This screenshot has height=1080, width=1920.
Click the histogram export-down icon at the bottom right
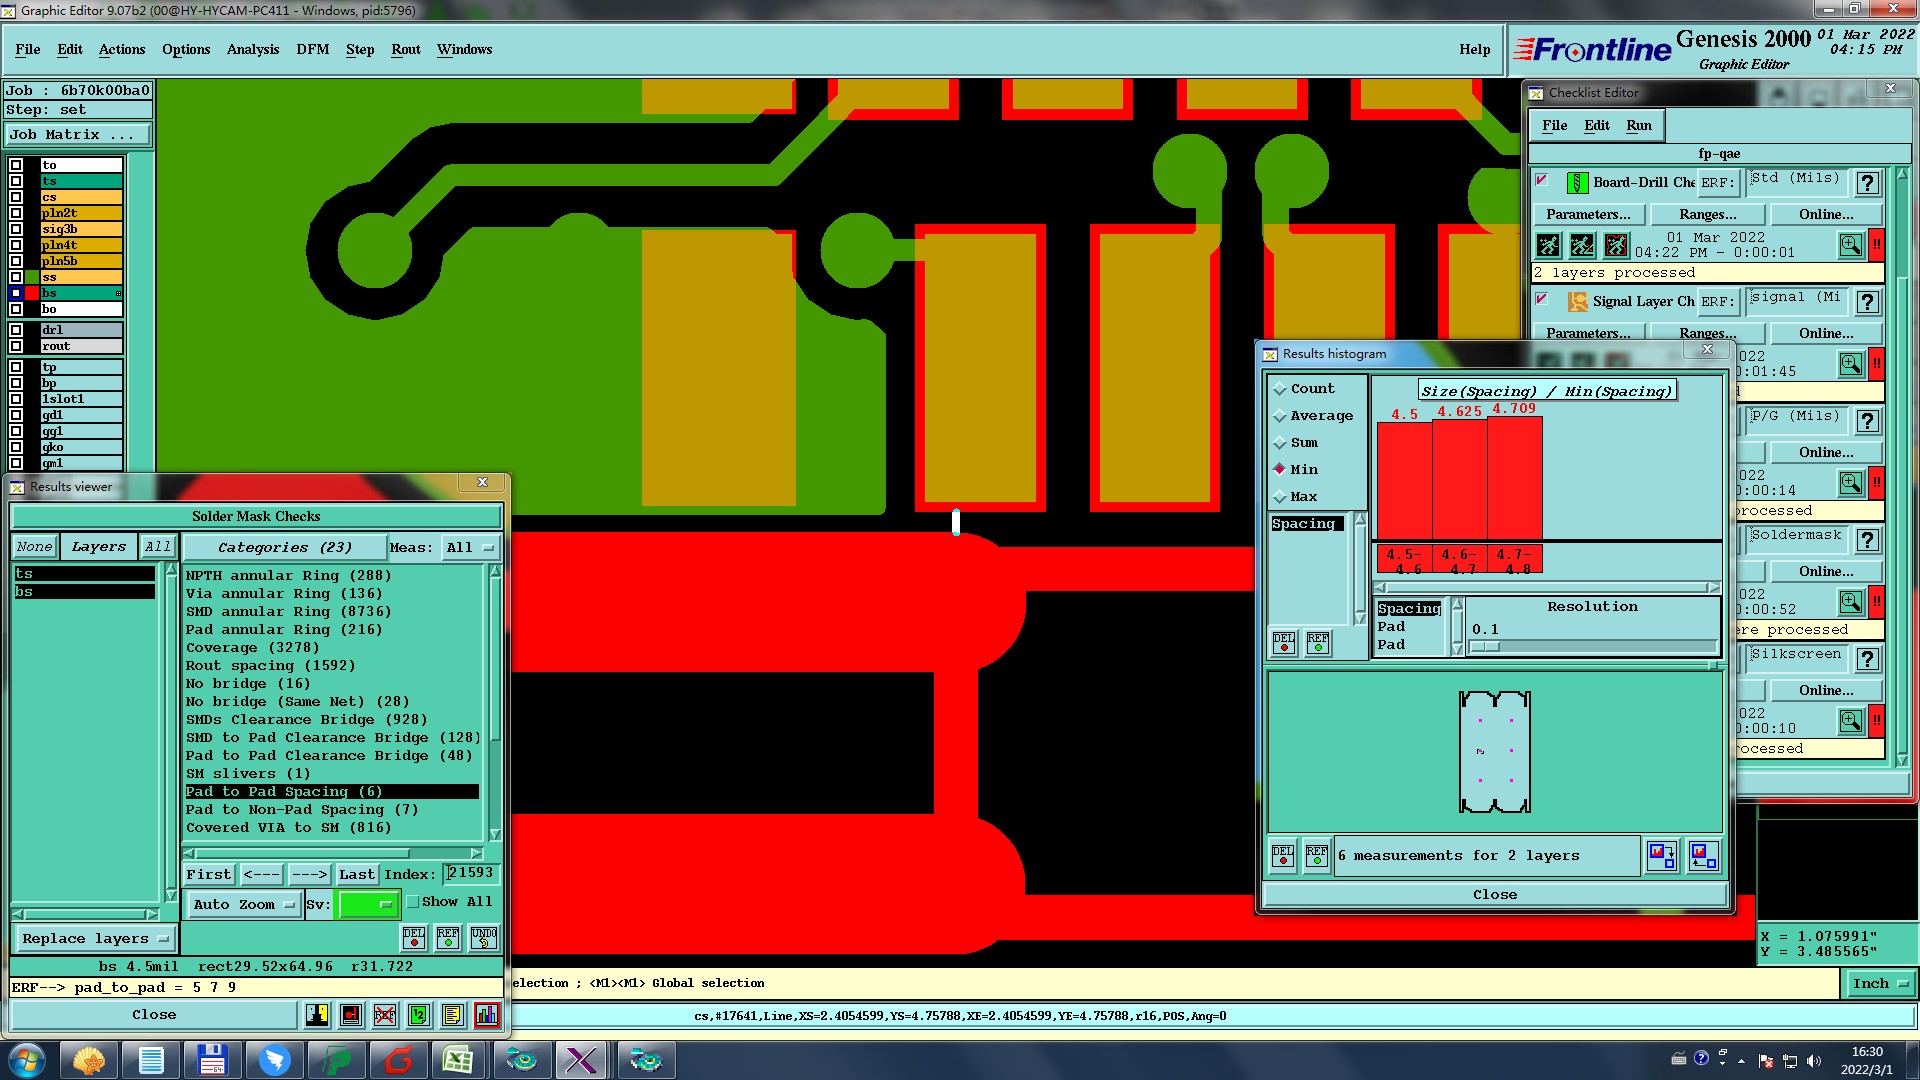[x=1662, y=856]
